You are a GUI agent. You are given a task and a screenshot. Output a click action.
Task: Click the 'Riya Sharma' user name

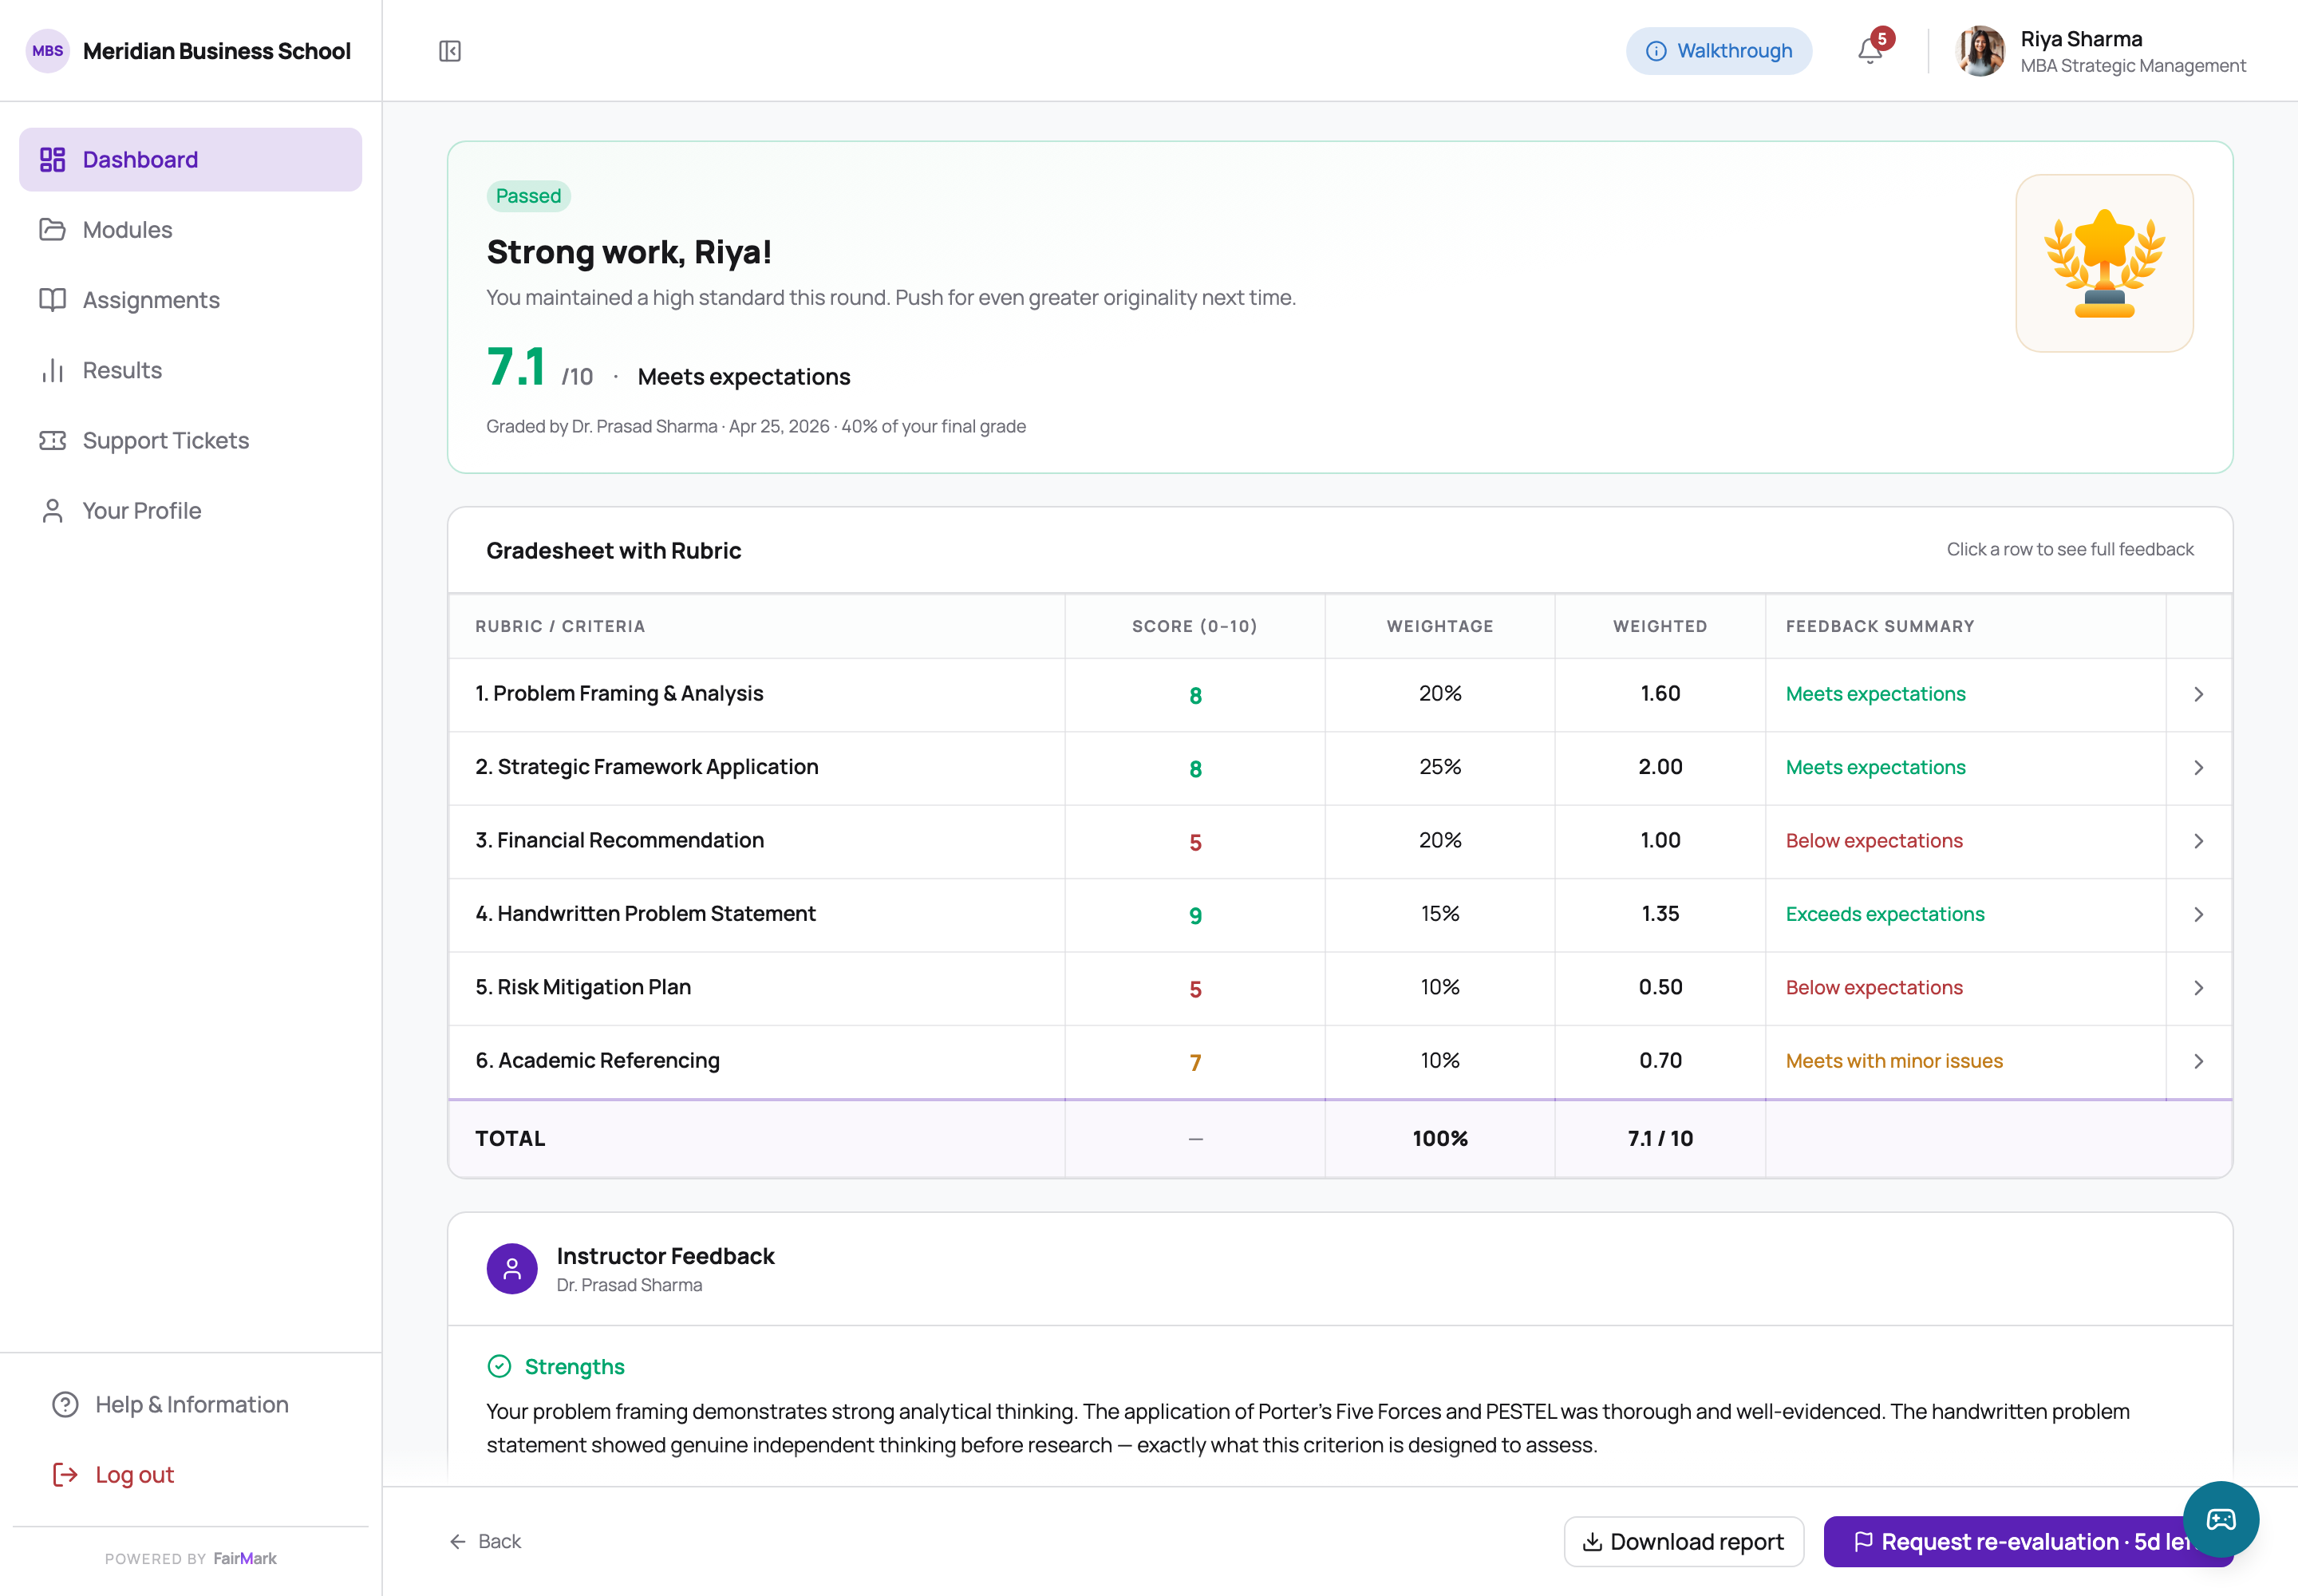(2081, 39)
